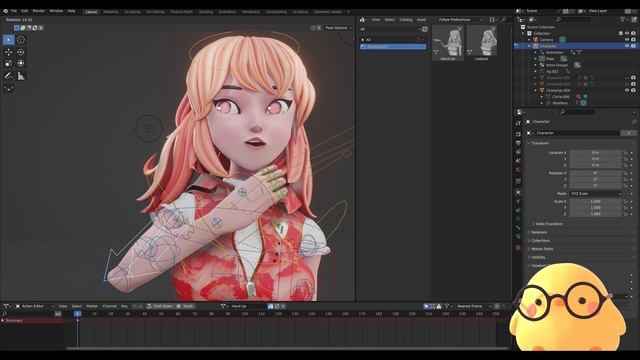This screenshot has height=360, width=640.
Task: Click the Camera object icon in outliner
Action: tap(536, 40)
